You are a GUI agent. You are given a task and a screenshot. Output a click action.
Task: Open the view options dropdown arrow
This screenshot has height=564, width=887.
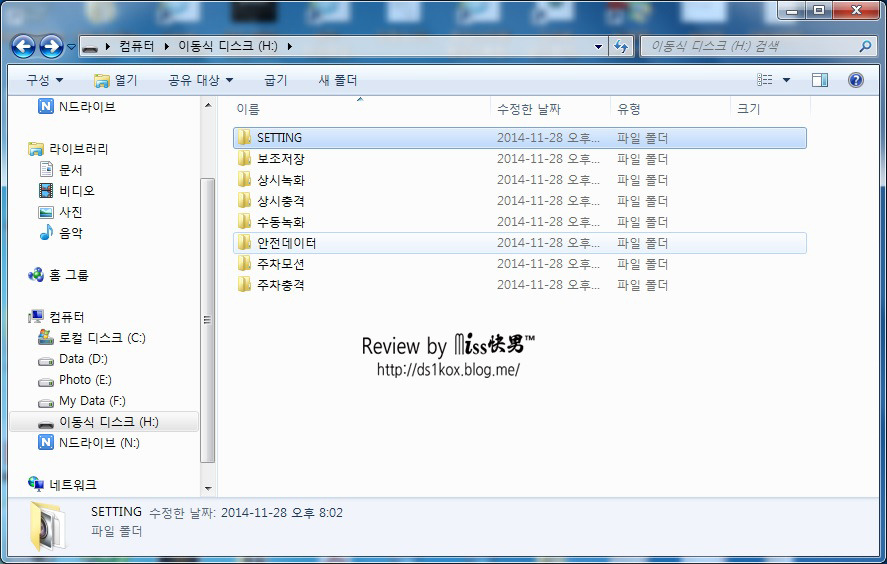coord(786,80)
